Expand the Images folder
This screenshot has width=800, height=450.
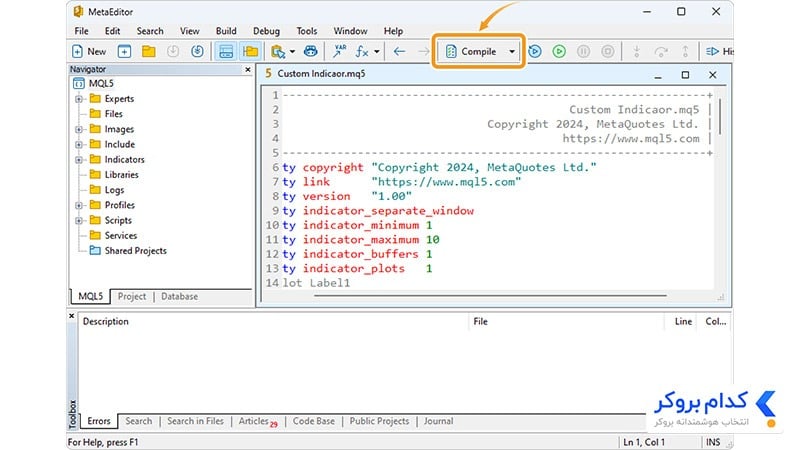pyautogui.click(x=79, y=130)
